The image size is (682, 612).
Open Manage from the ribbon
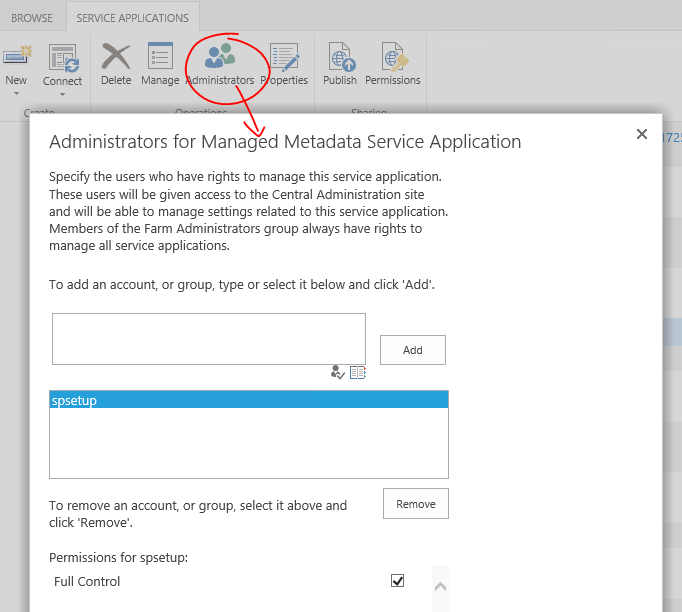[x=160, y=57]
